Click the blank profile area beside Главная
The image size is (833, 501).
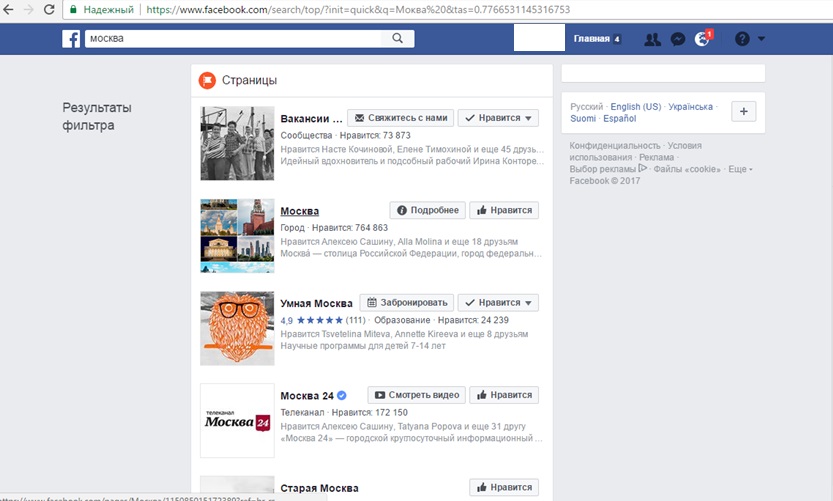coord(539,38)
